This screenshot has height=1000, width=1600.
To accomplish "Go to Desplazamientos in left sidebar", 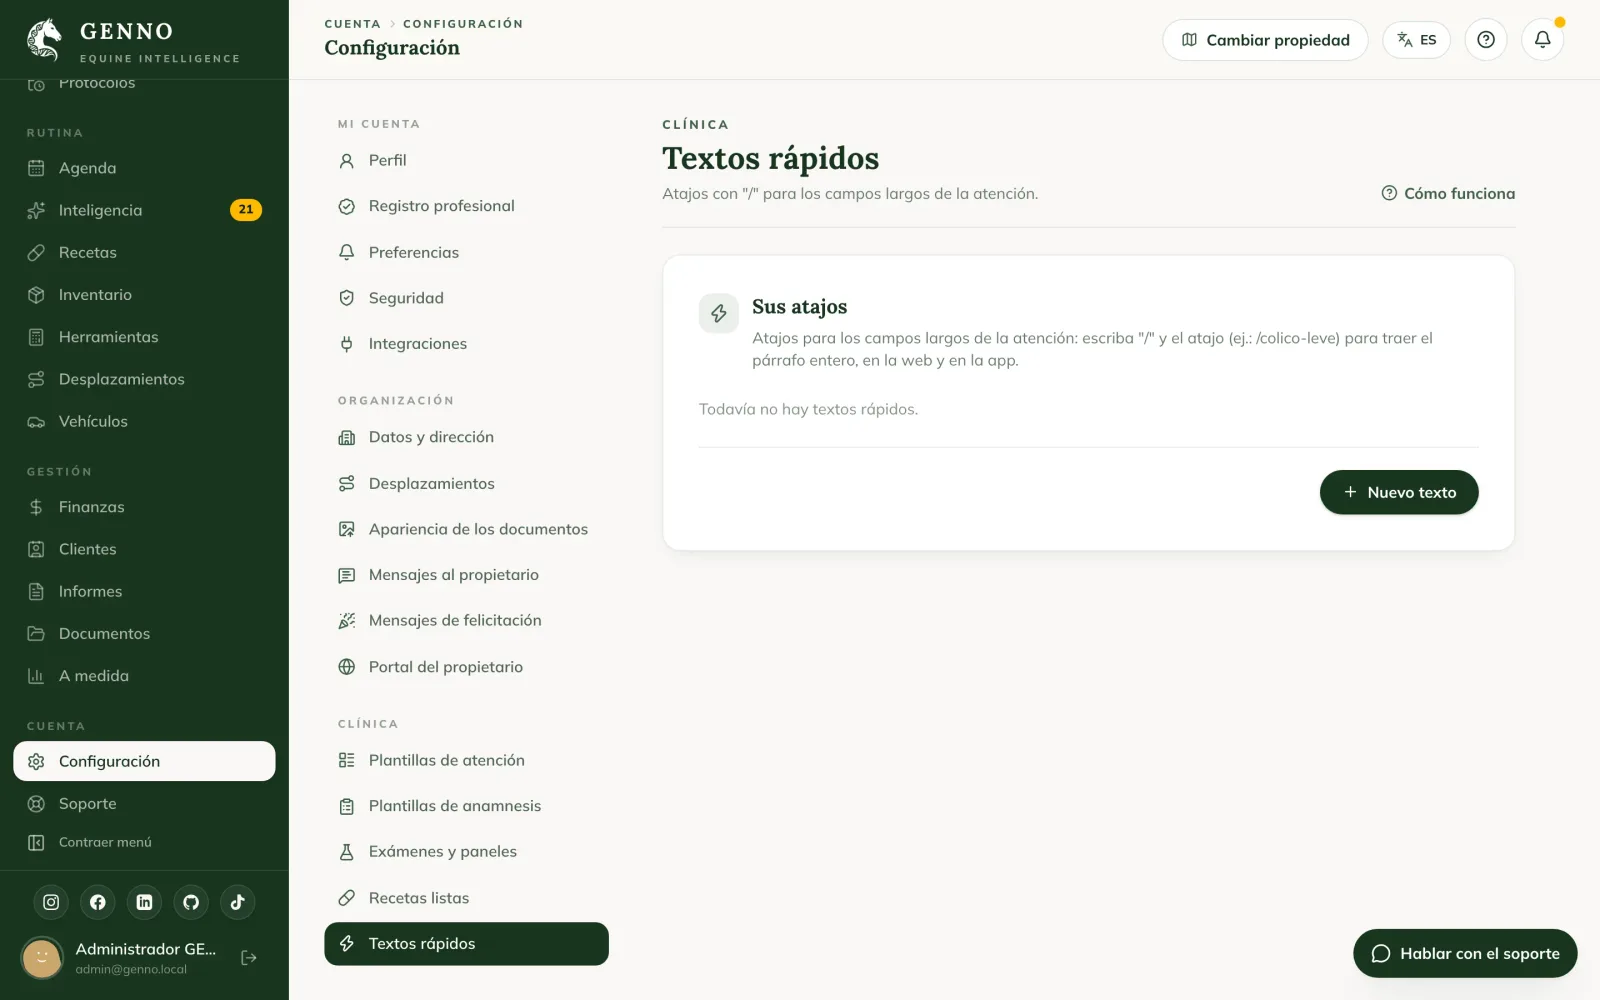I will (x=144, y=379).
